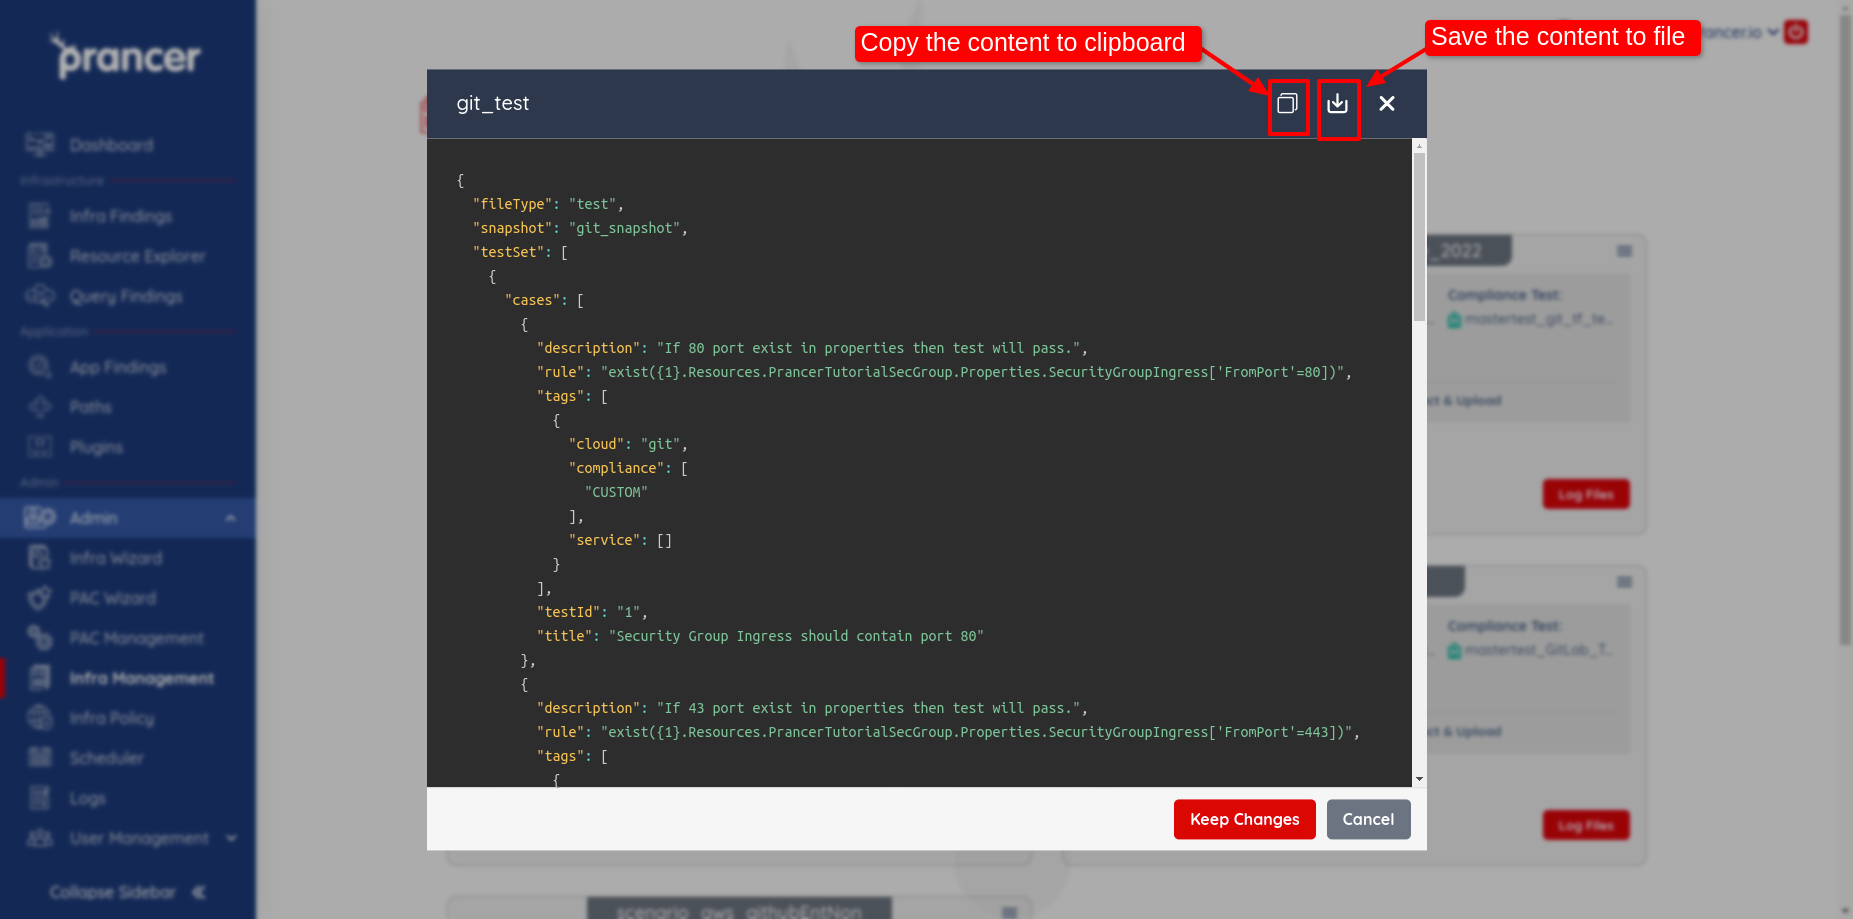Click the prancer logo
The height and width of the screenshot is (919, 1853).
[127, 57]
